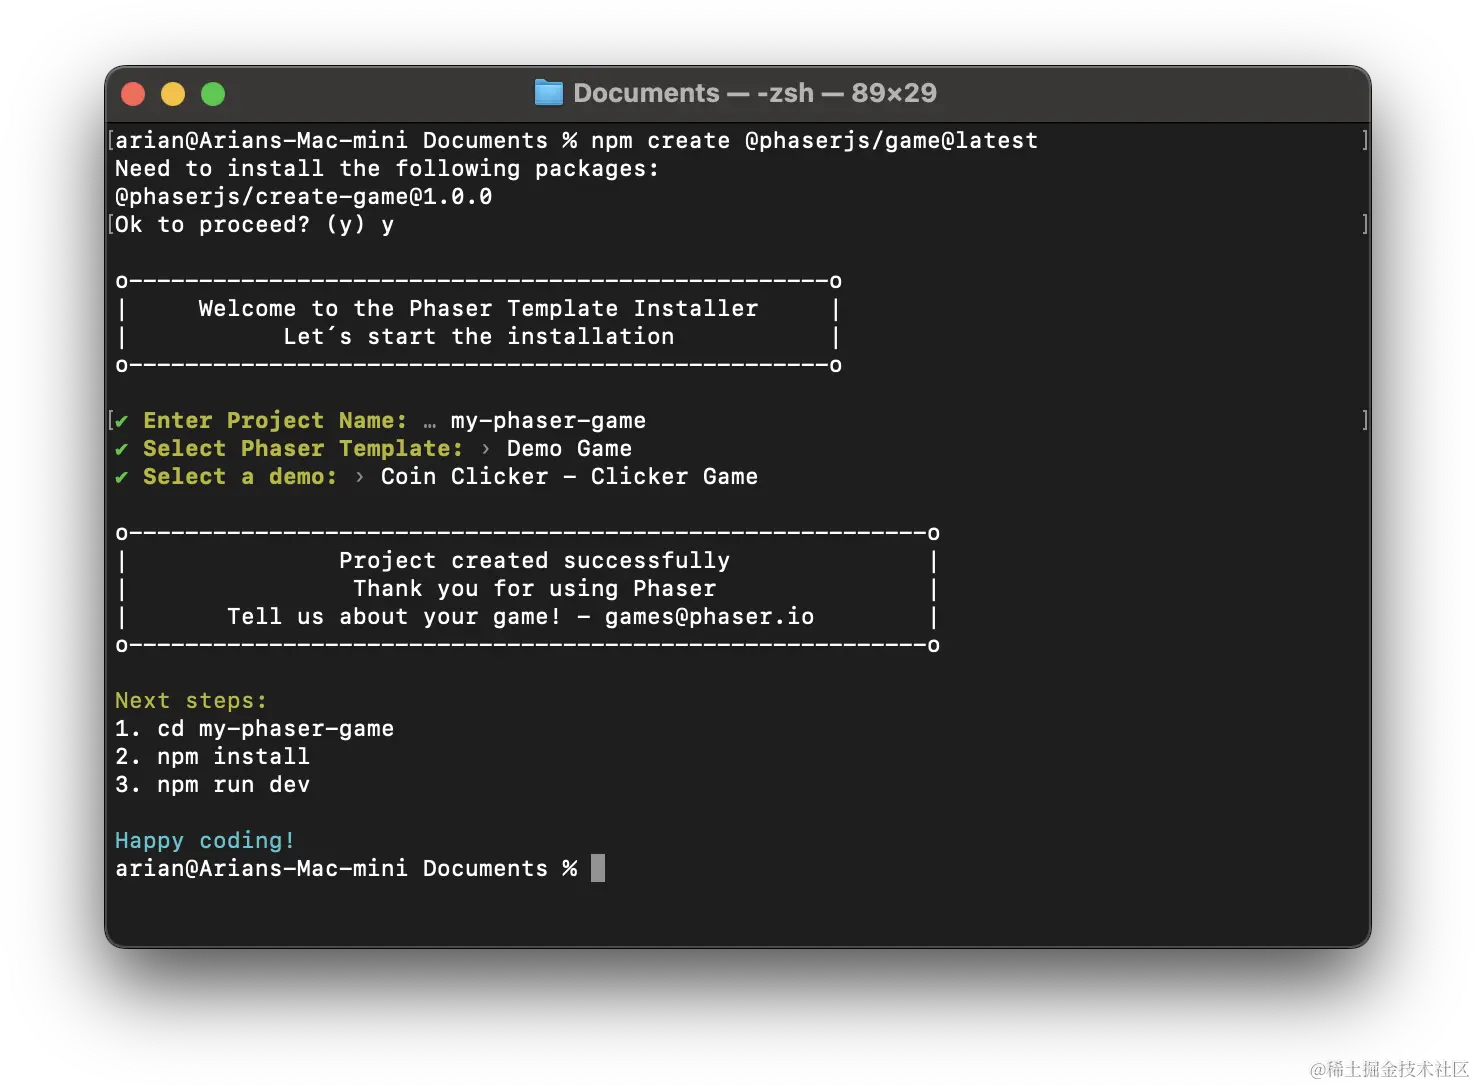Click the red close window button
1476x1086 pixels.
(133, 94)
